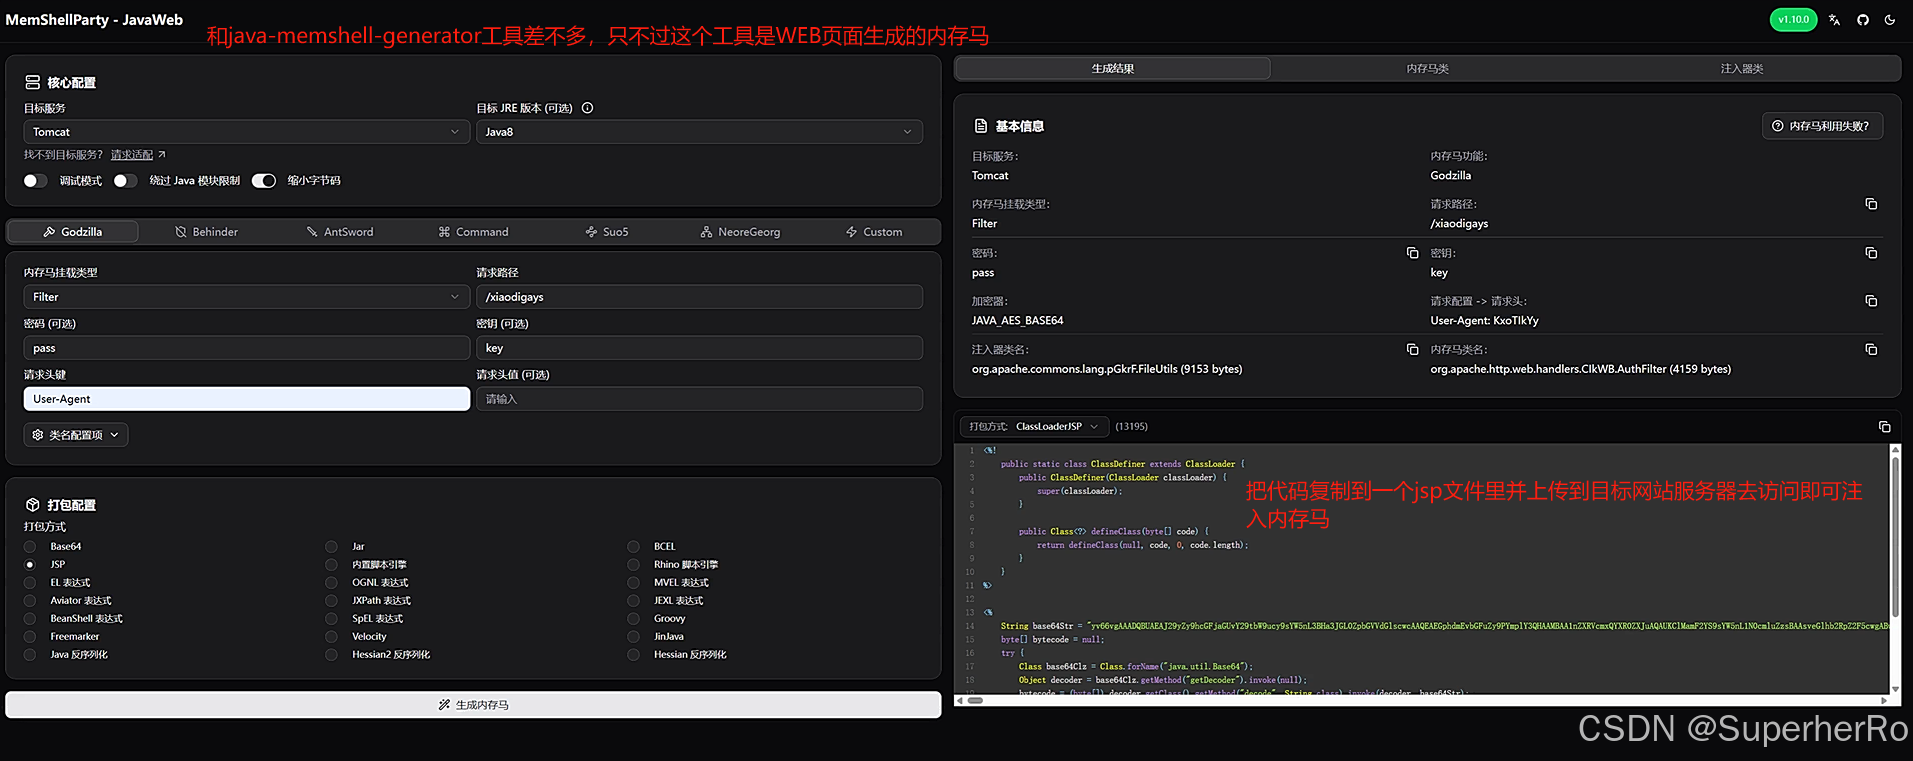Click the v1.10.0 version badge
This screenshot has height=761, width=1913.
coord(1793,20)
